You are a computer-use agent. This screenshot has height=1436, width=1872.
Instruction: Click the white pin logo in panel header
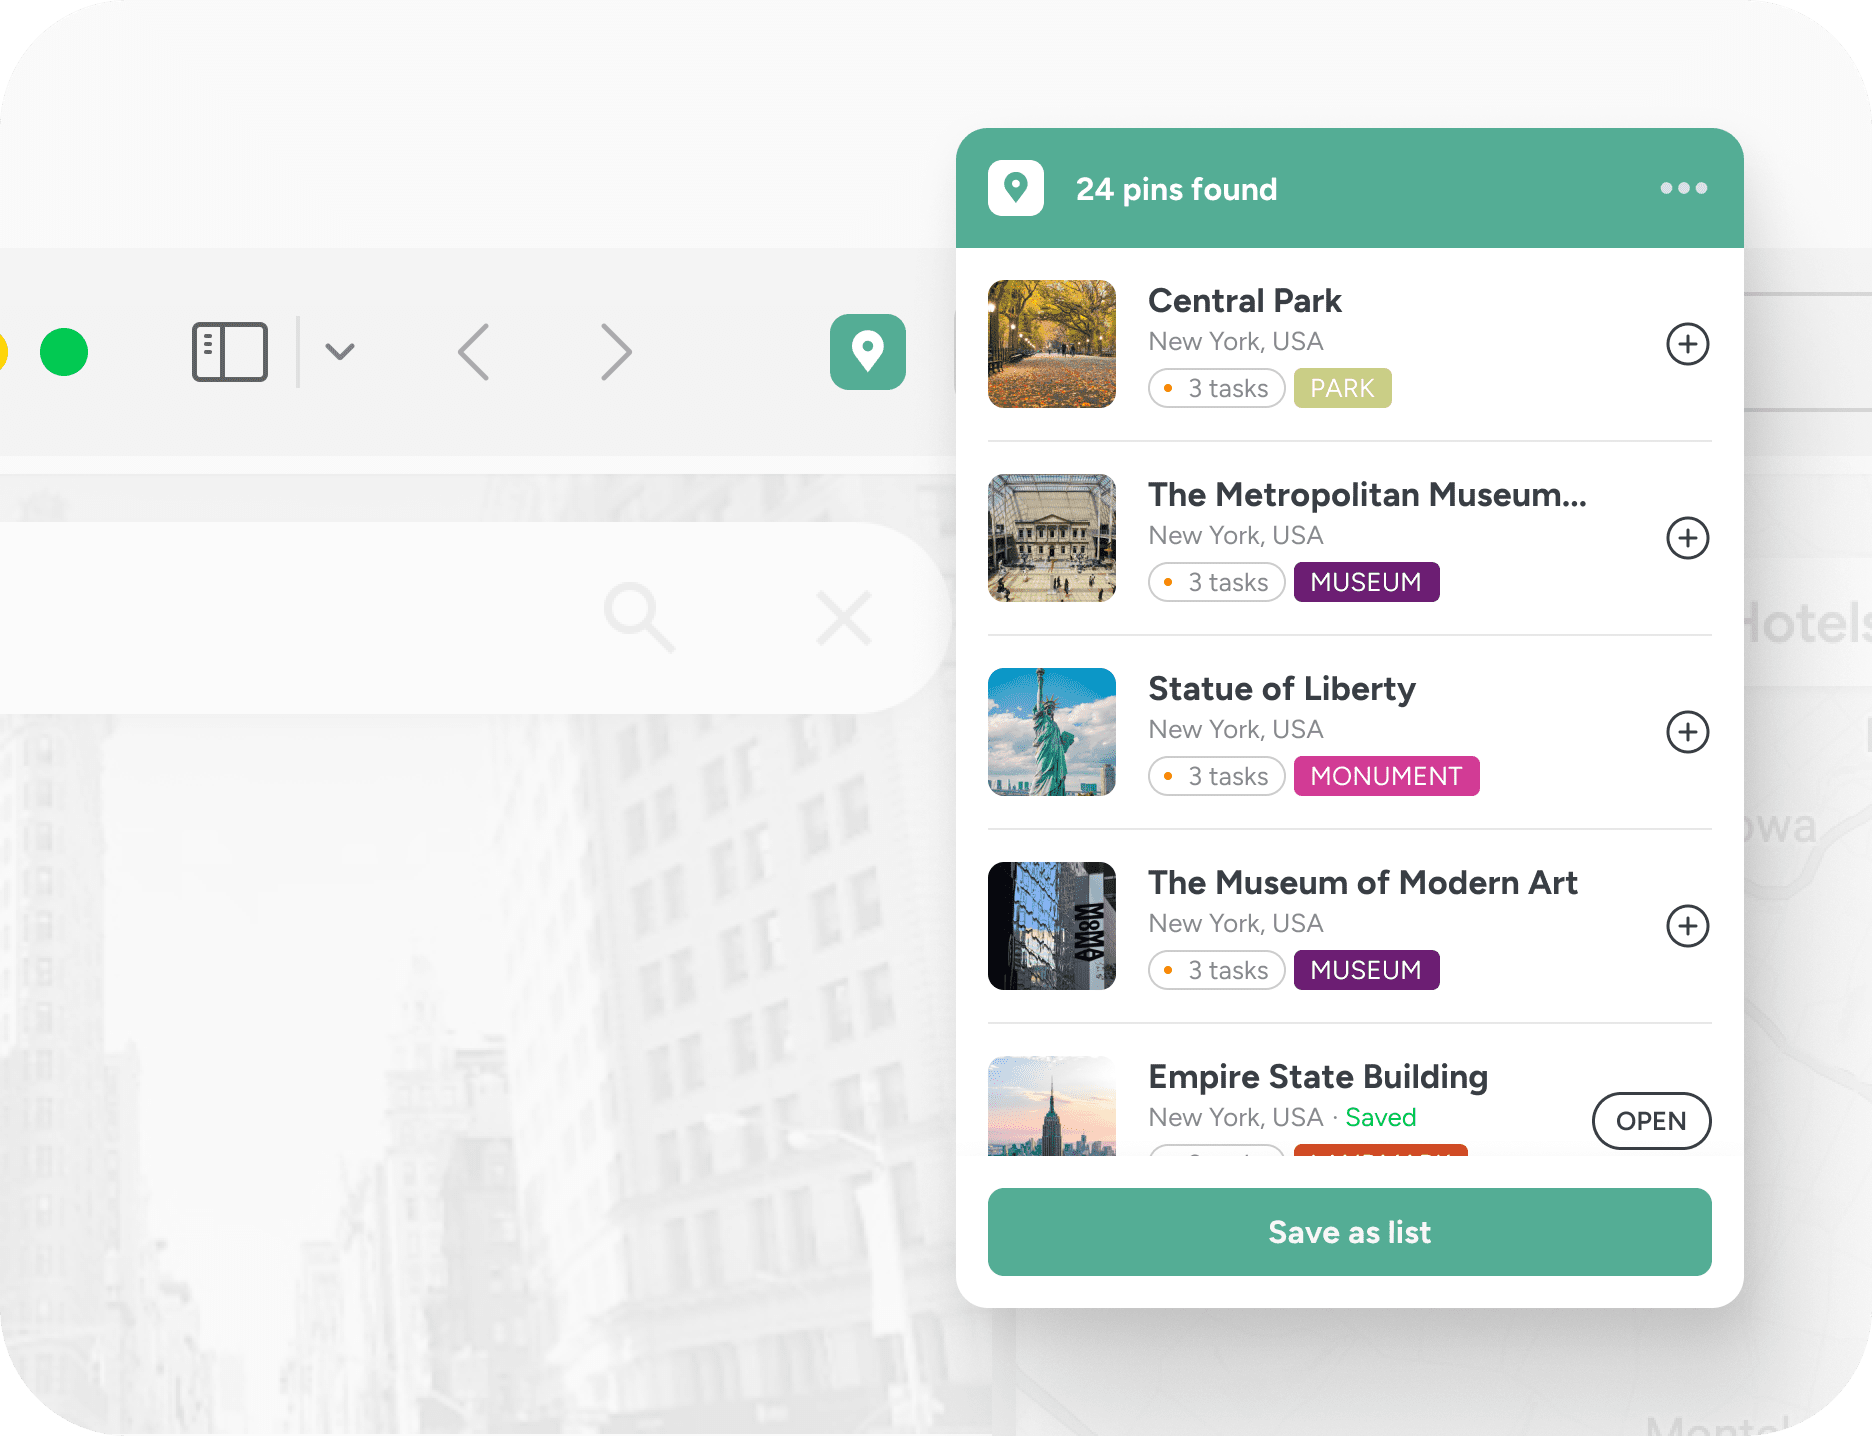click(1016, 188)
